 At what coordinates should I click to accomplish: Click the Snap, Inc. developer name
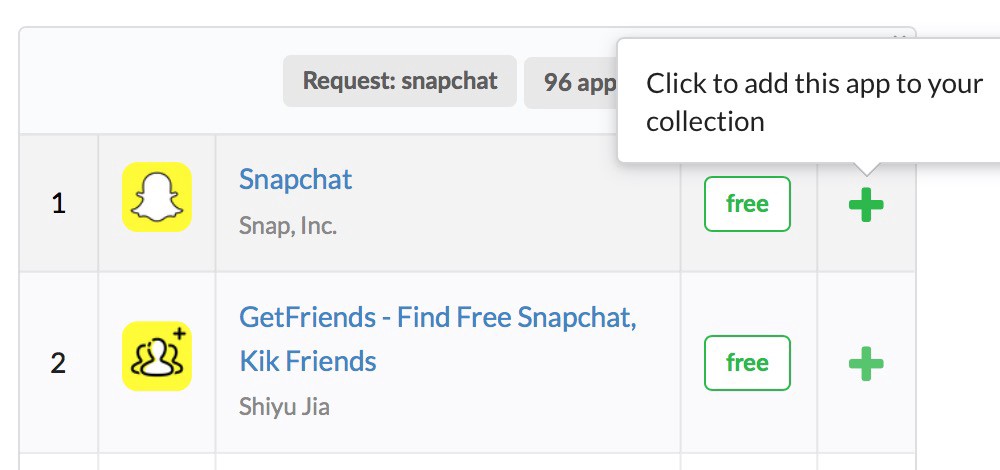288,226
